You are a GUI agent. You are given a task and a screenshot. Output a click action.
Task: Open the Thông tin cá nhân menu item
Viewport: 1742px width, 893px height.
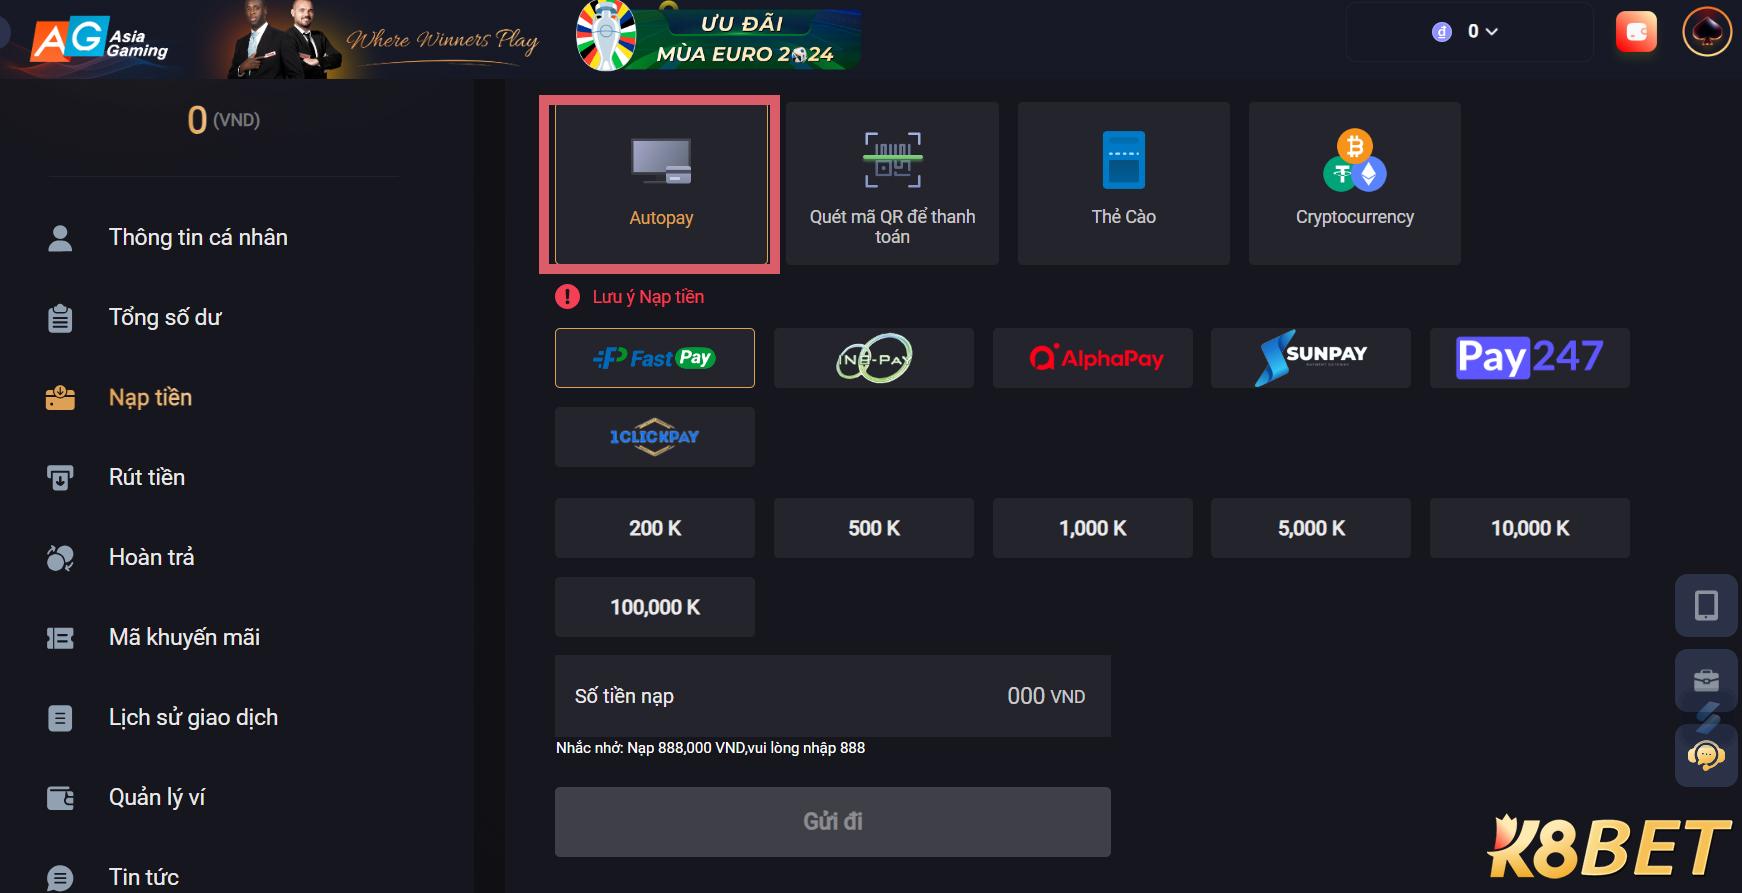[198, 238]
